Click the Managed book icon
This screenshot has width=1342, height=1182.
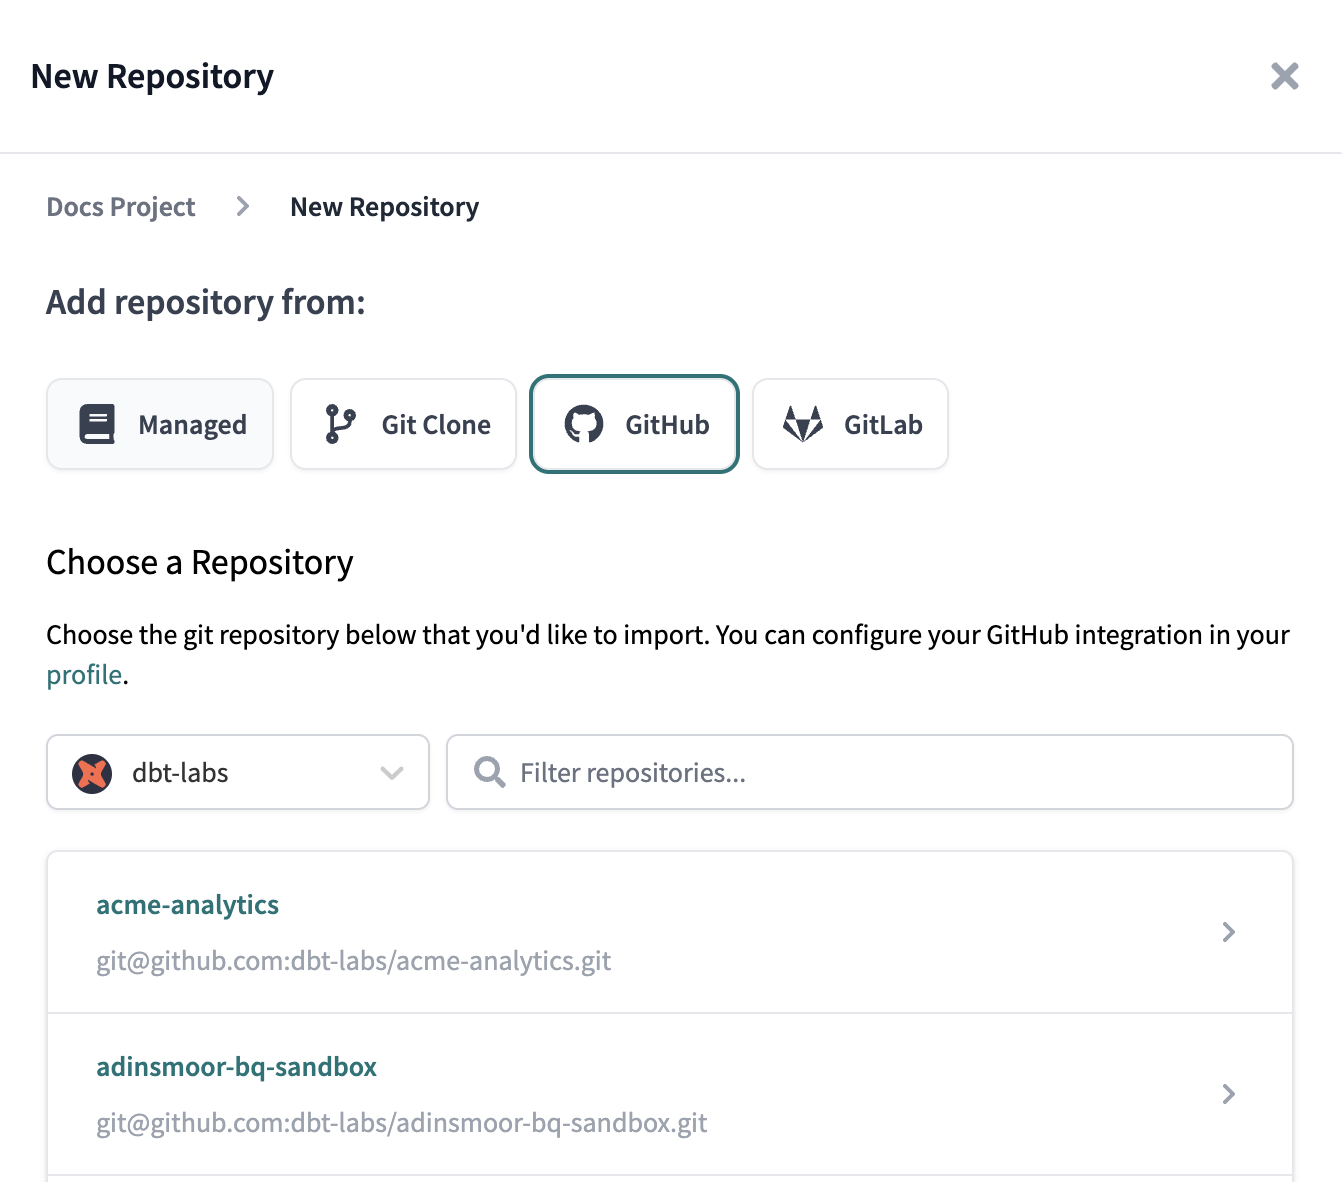pos(97,424)
